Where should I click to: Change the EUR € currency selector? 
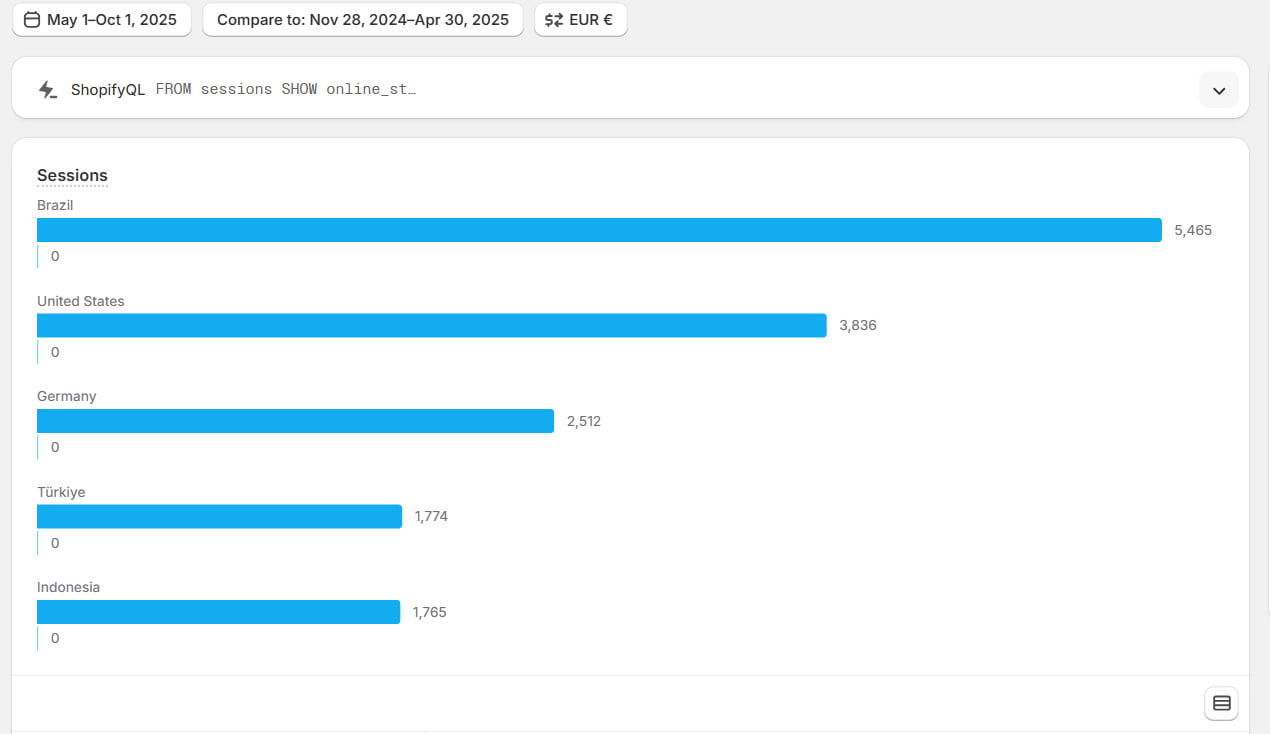(581, 19)
